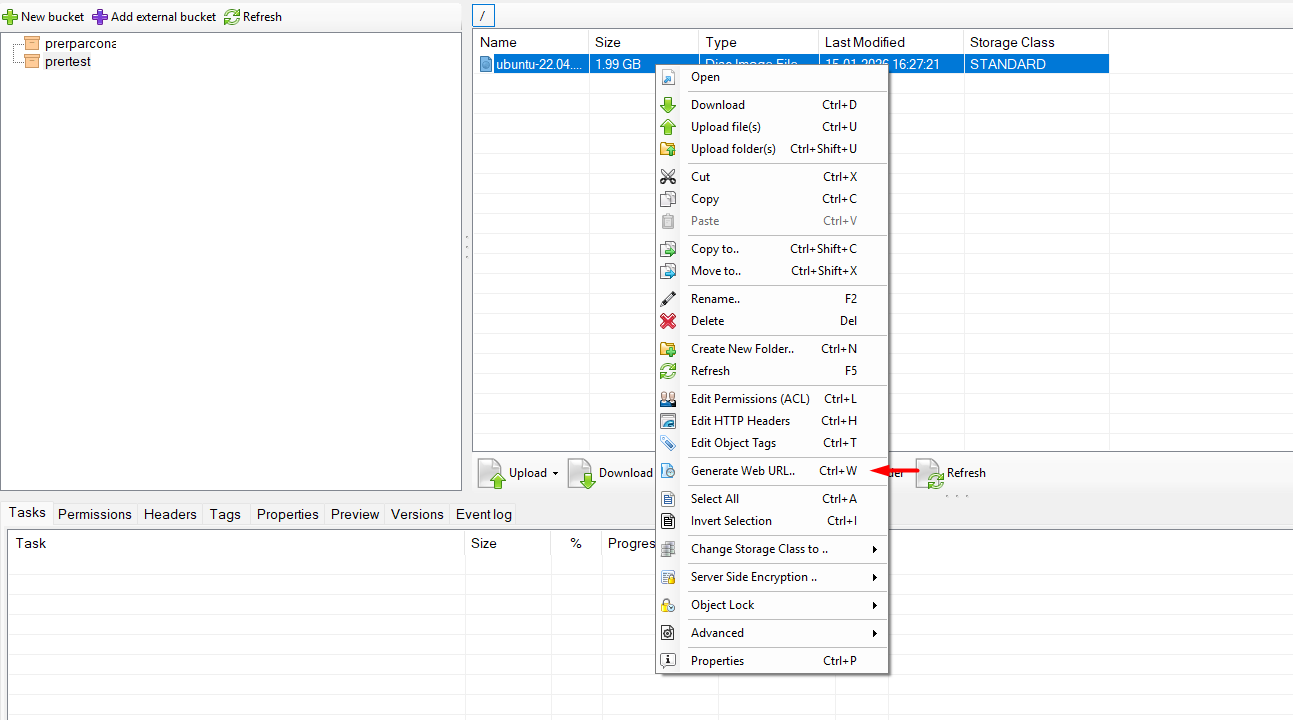Image resolution: width=1293 pixels, height=720 pixels.
Task: Click the Download button below file list
Action: tap(610, 473)
